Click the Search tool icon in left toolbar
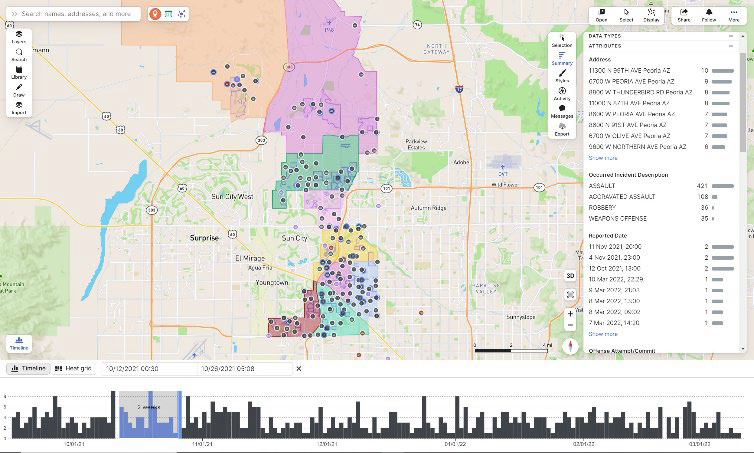 click(x=20, y=54)
